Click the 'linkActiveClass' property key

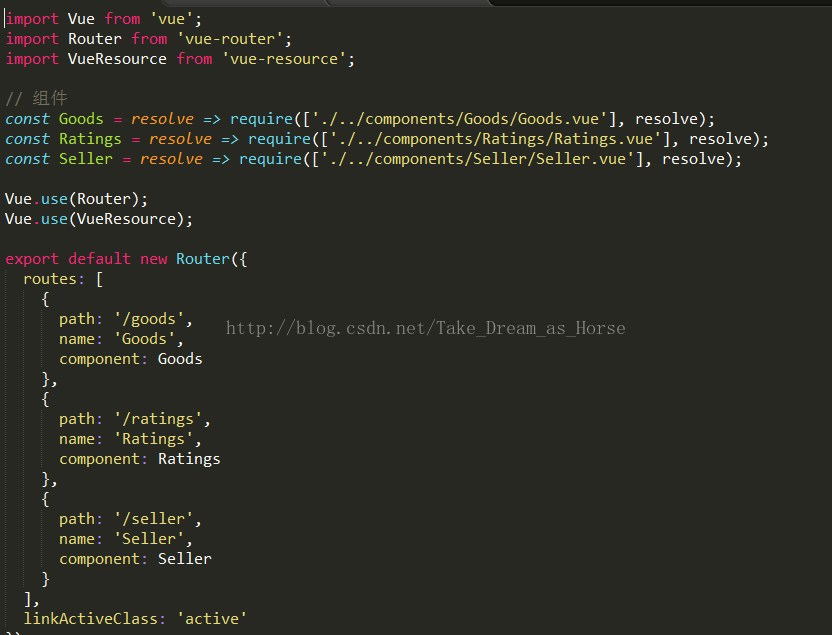[90, 619]
